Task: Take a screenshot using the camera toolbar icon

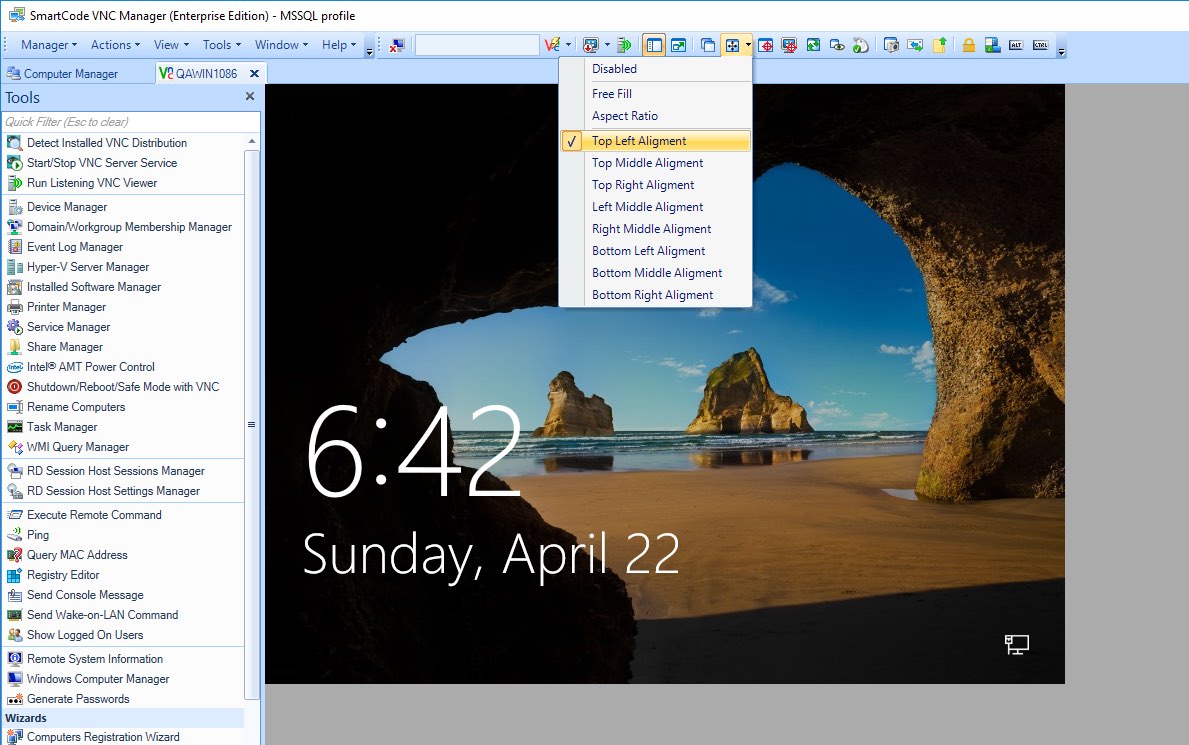Action: pos(890,45)
